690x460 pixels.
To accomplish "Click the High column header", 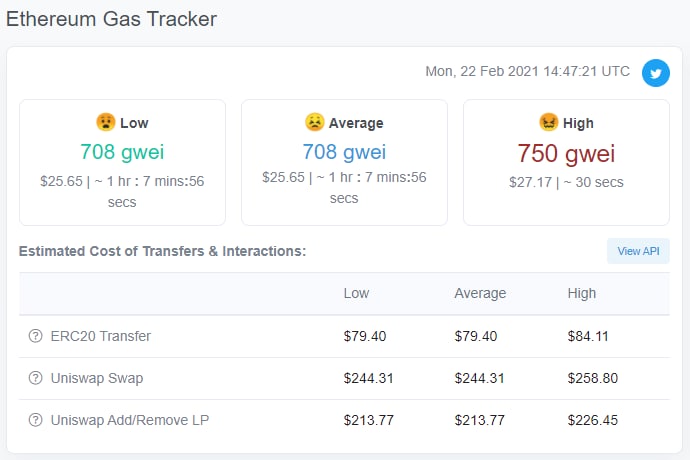I will pyautogui.click(x=581, y=293).
